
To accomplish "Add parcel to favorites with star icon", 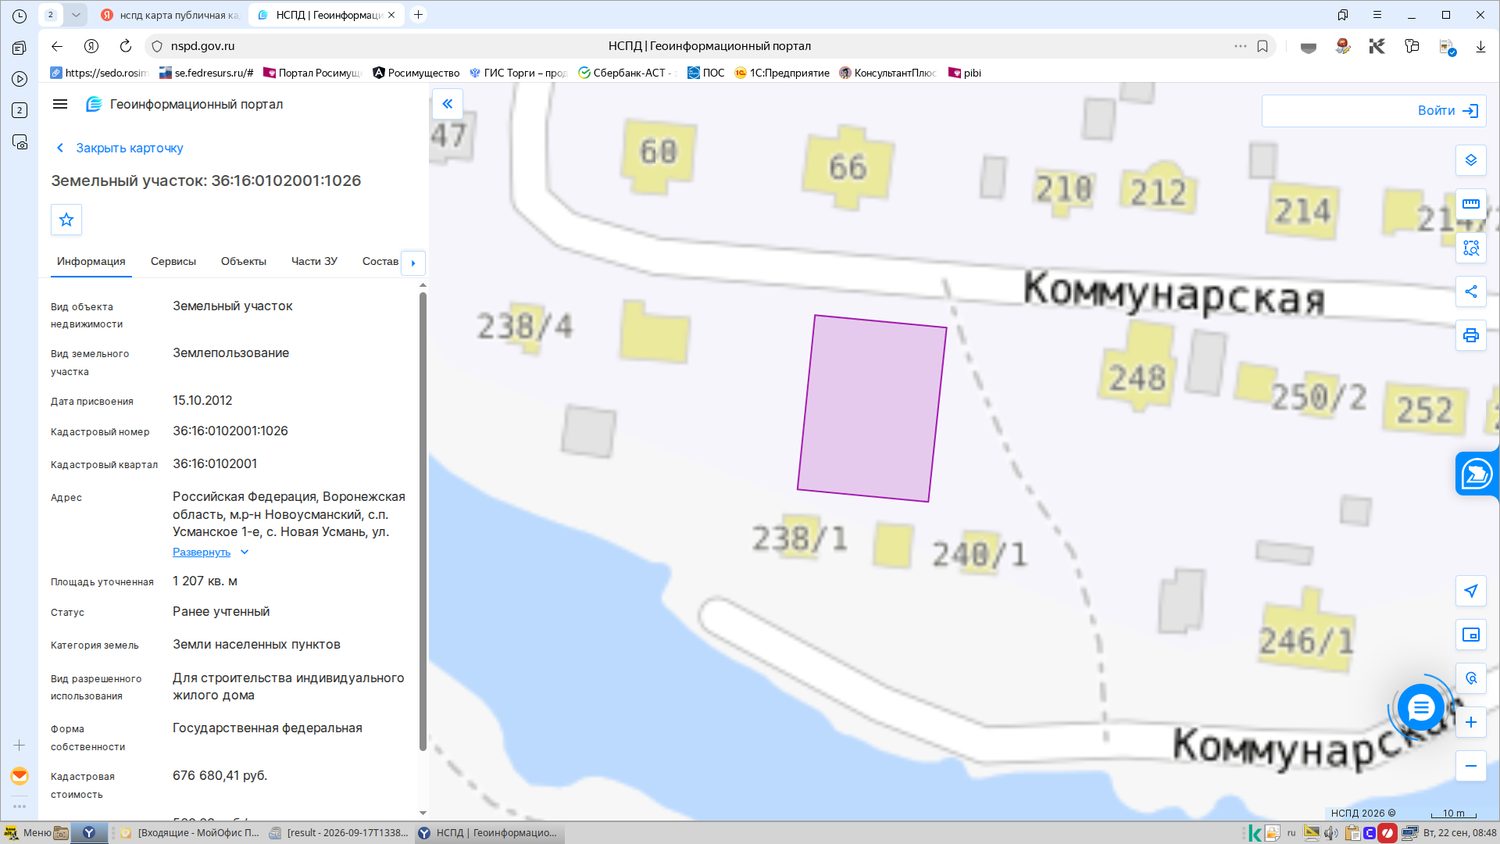I will [x=66, y=220].
